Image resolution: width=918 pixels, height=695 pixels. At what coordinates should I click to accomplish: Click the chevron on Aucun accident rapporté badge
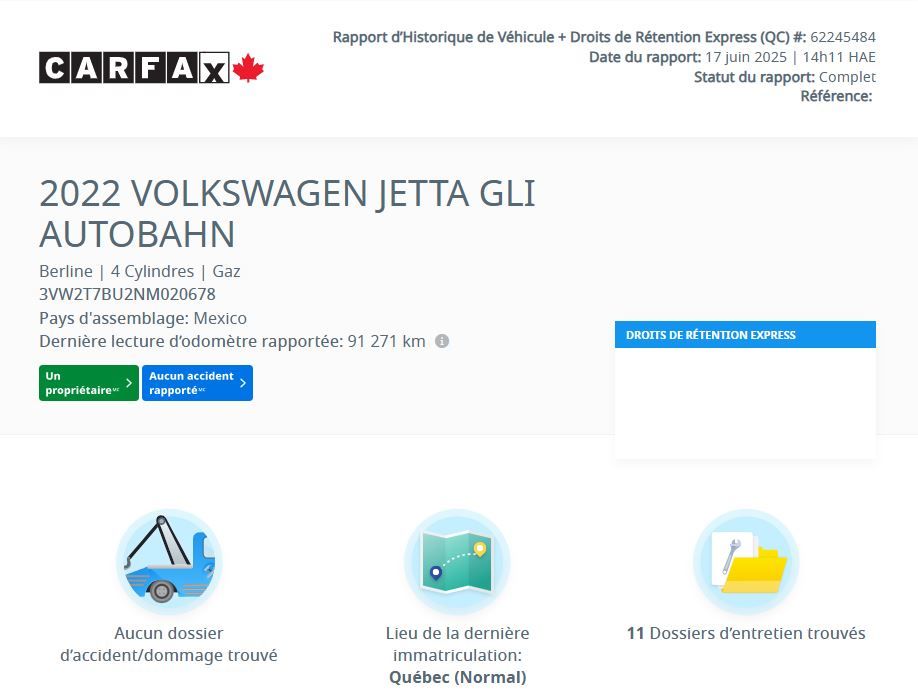click(x=243, y=383)
